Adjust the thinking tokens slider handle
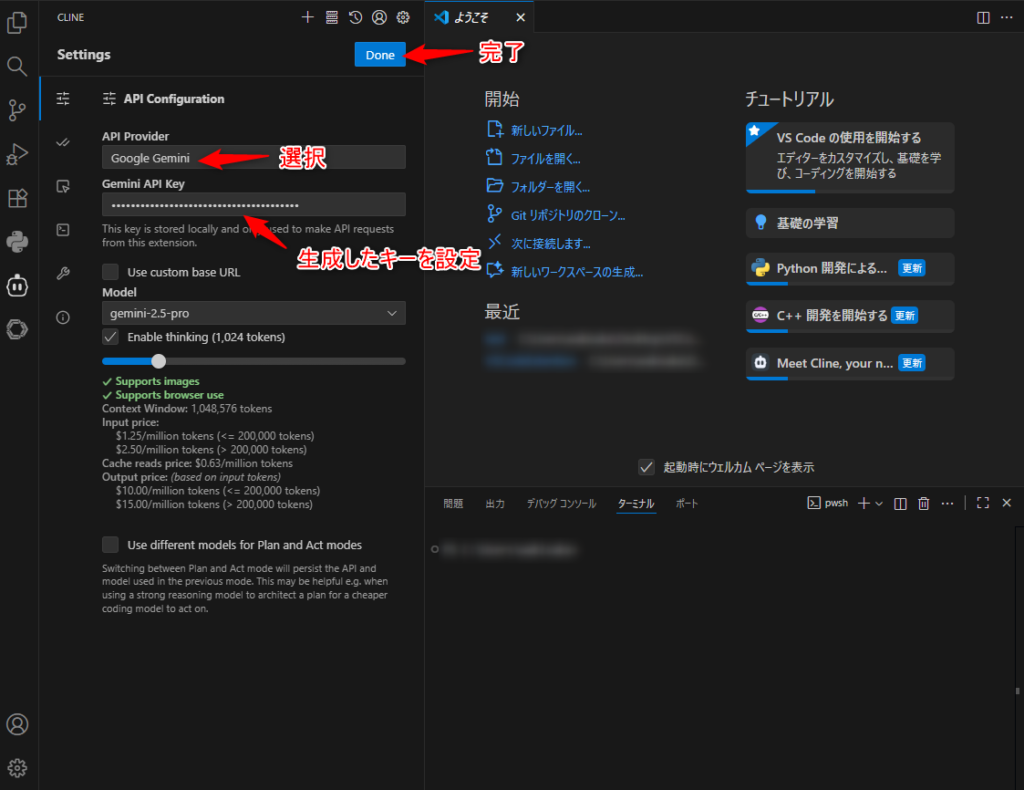The image size is (1024, 790). [x=158, y=361]
